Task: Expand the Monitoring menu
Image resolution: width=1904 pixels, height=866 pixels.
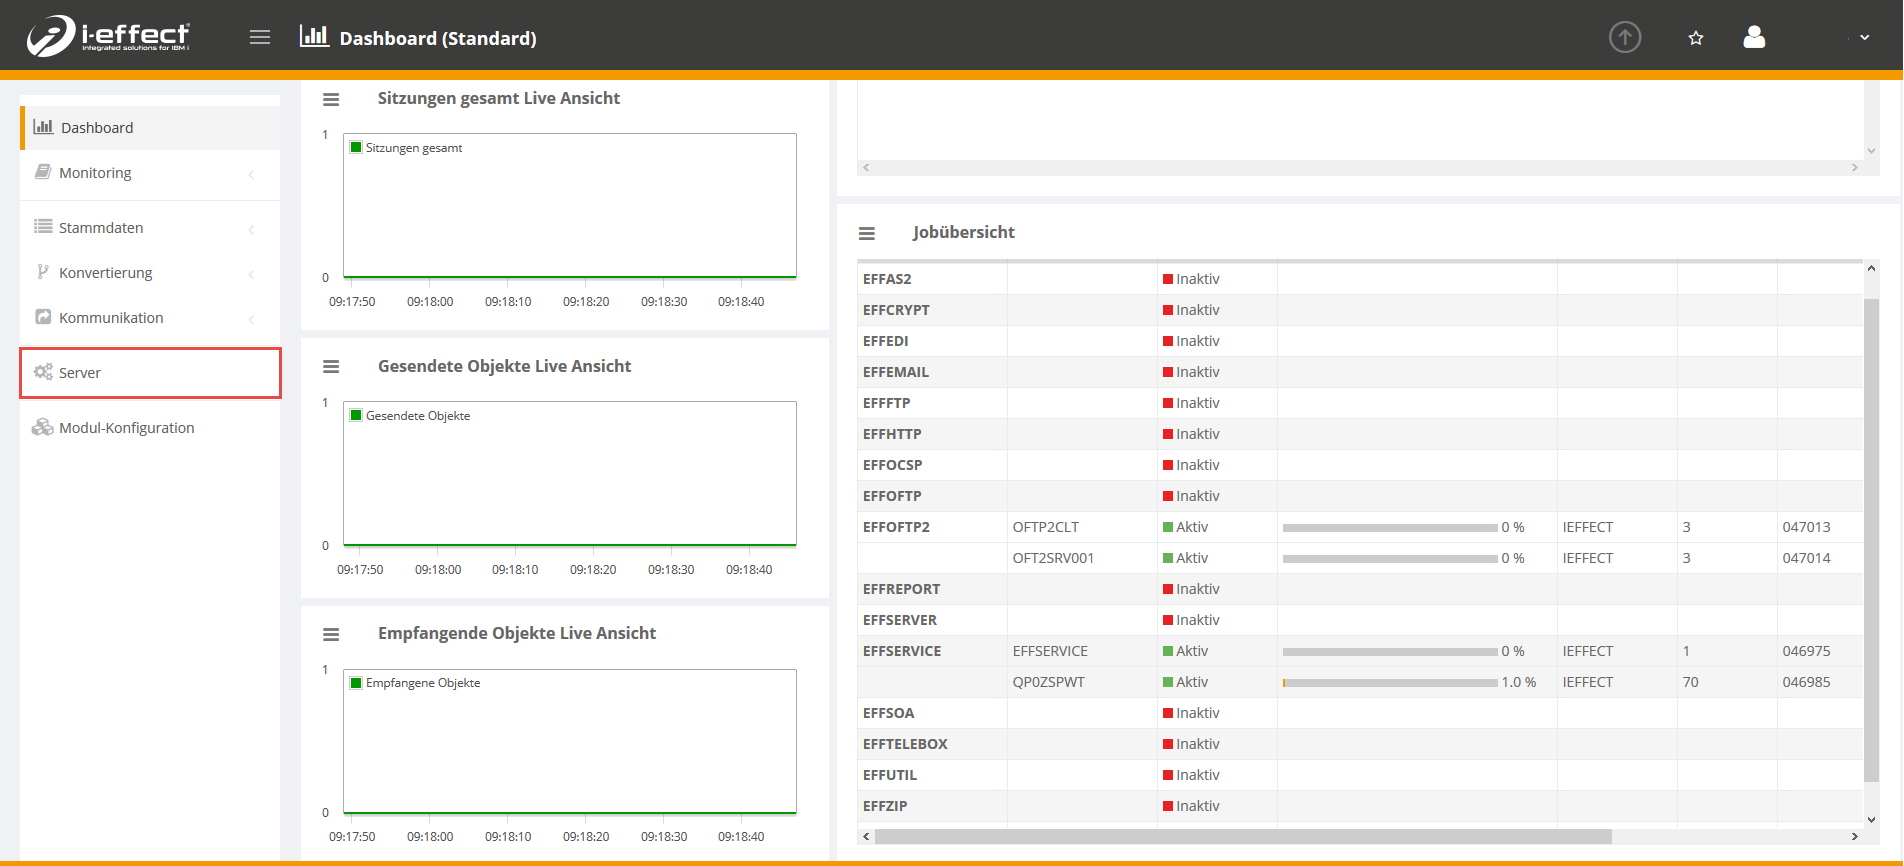Action: pyautogui.click(x=95, y=173)
